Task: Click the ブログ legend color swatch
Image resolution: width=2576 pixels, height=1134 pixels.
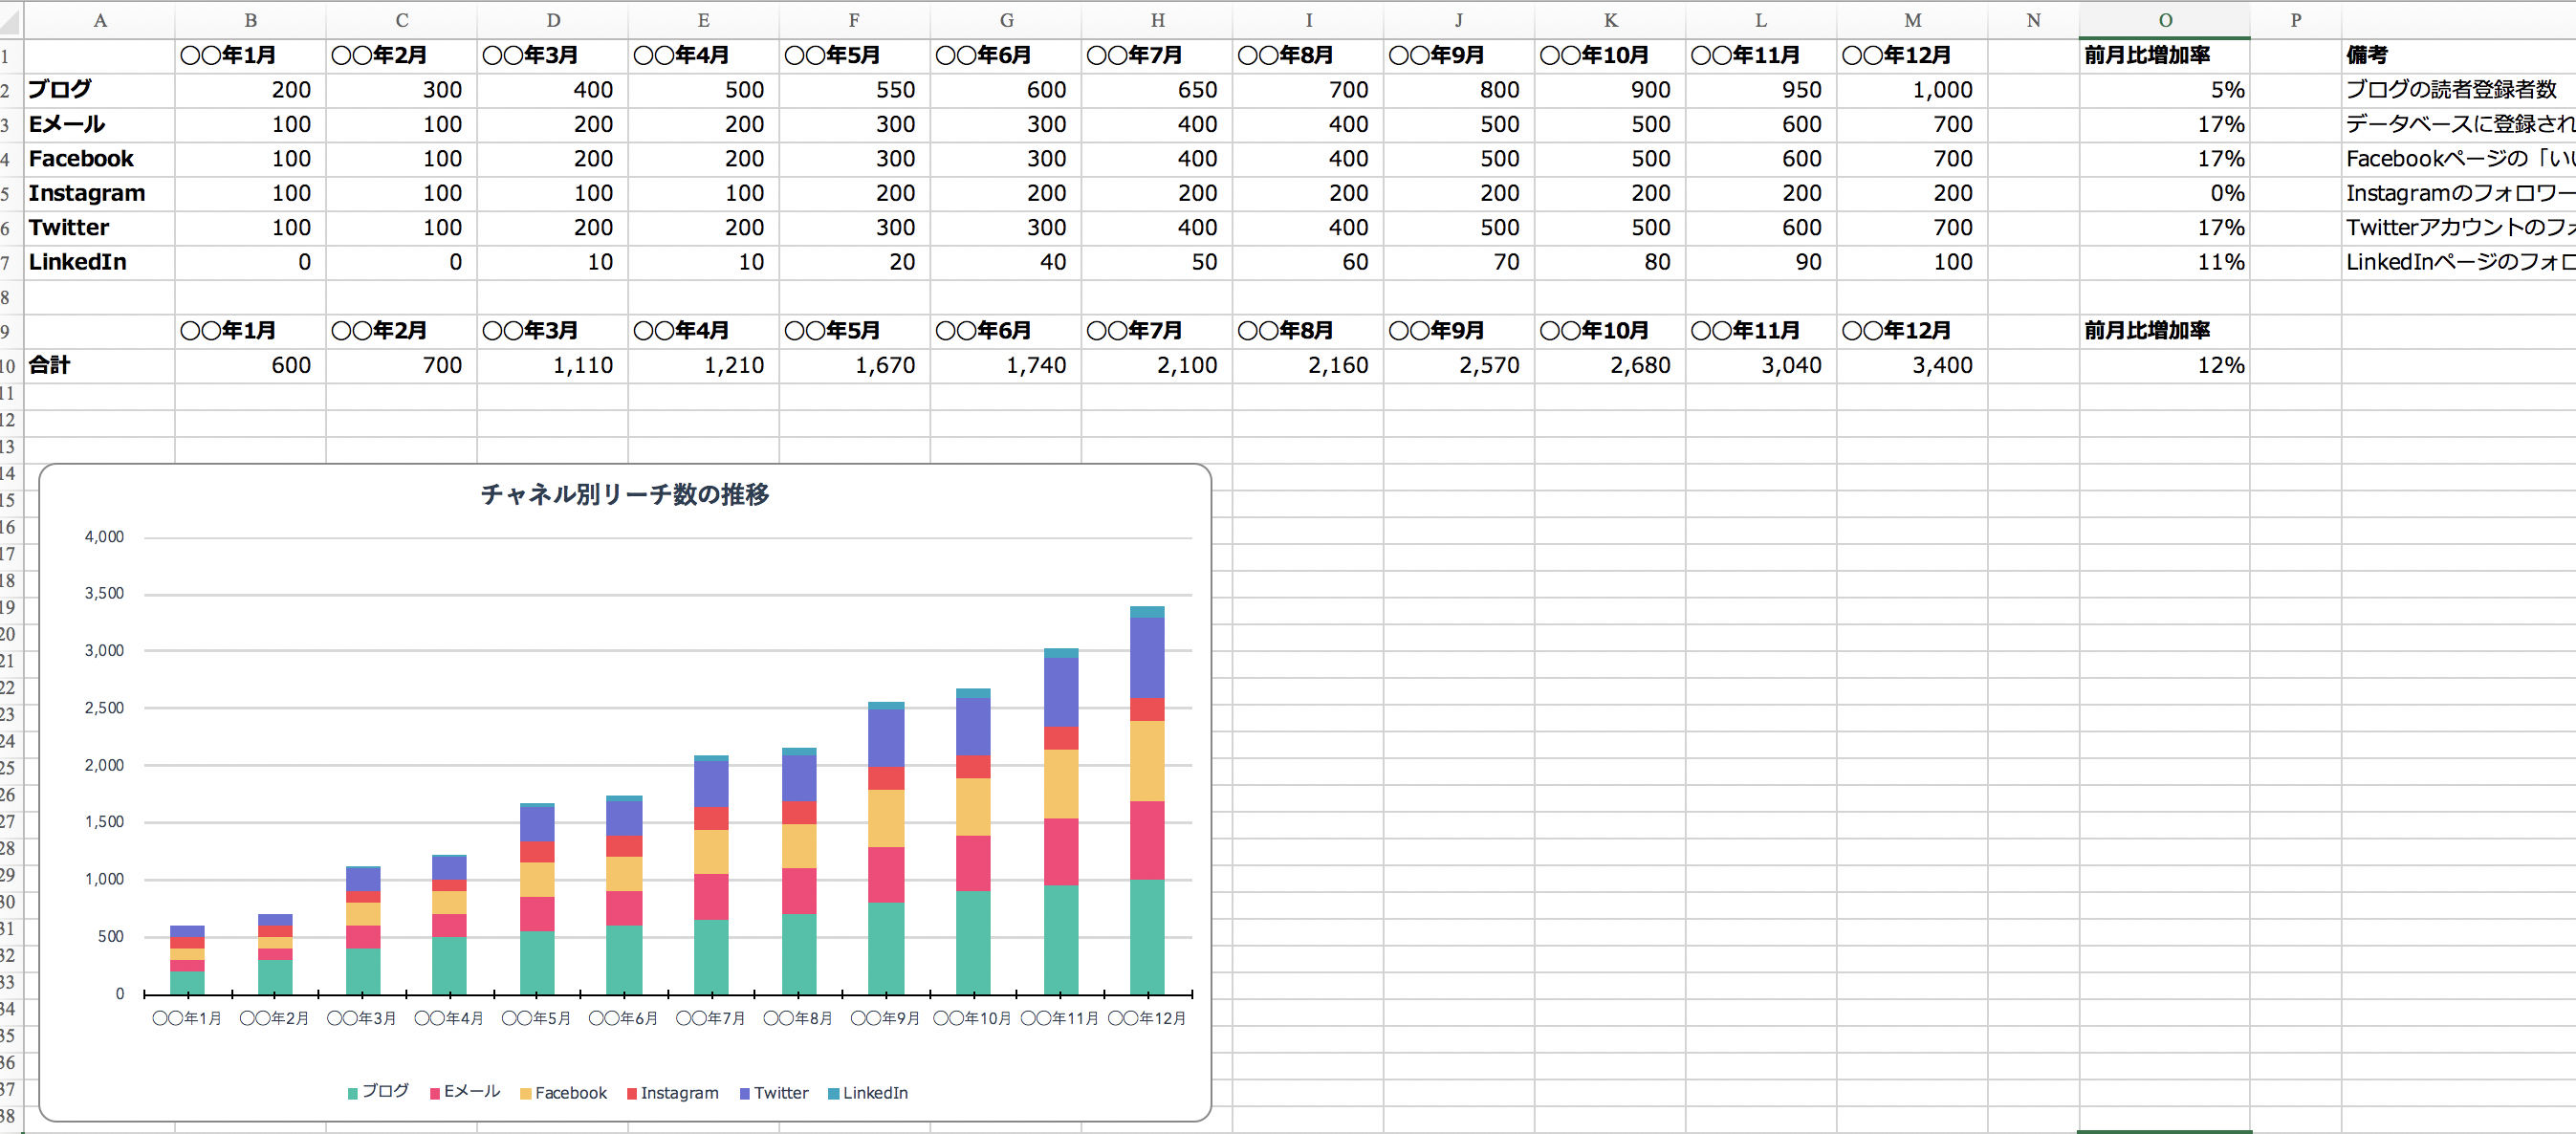Action: [x=353, y=1094]
